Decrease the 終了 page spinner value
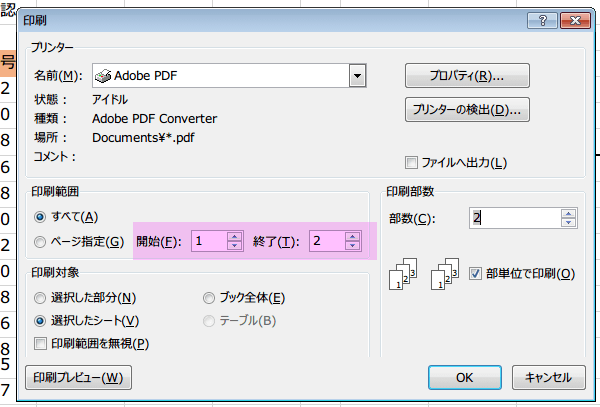This screenshot has height=407, width=600. pos(351,246)
